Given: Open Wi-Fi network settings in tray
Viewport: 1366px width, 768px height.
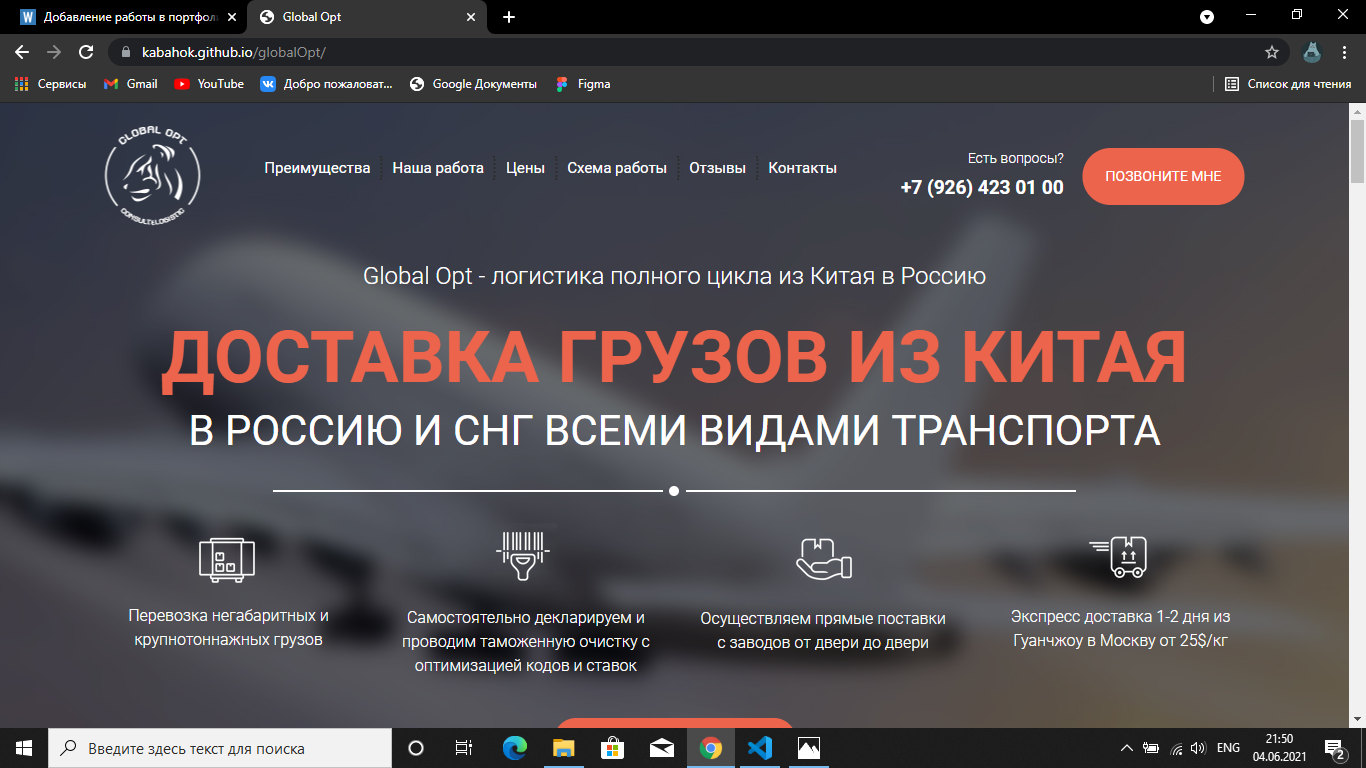Looking at the screenshot, I should point(1176,748).
